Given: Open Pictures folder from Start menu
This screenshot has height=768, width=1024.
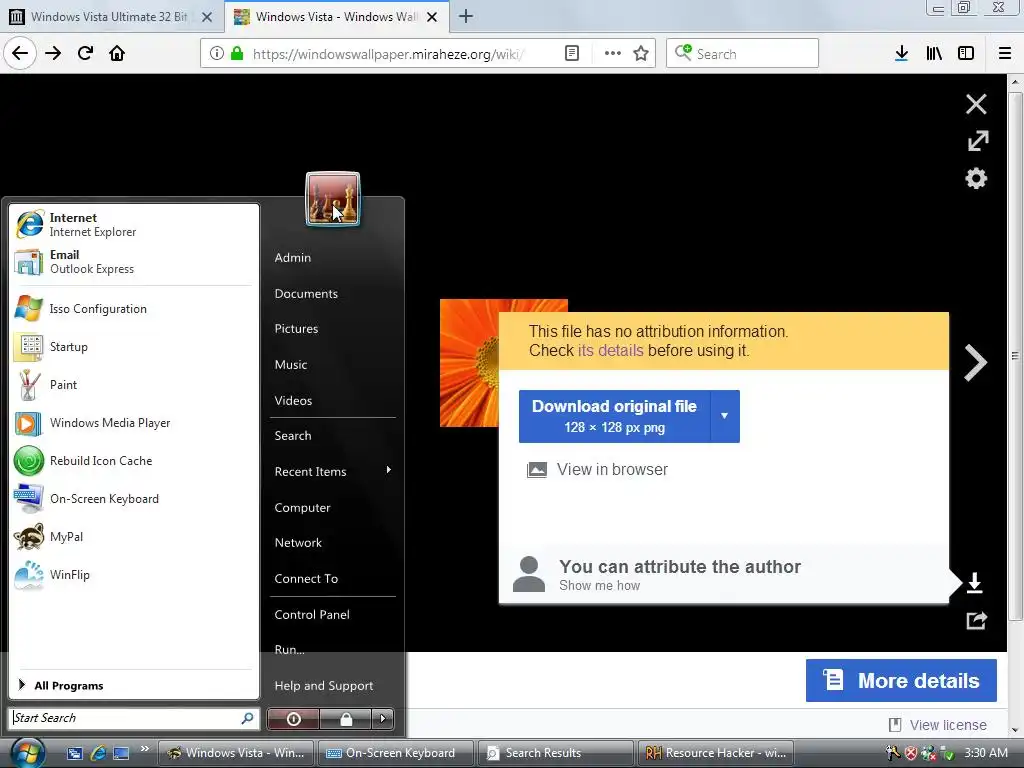Looking at the screenshot, I should click(296, 328).
